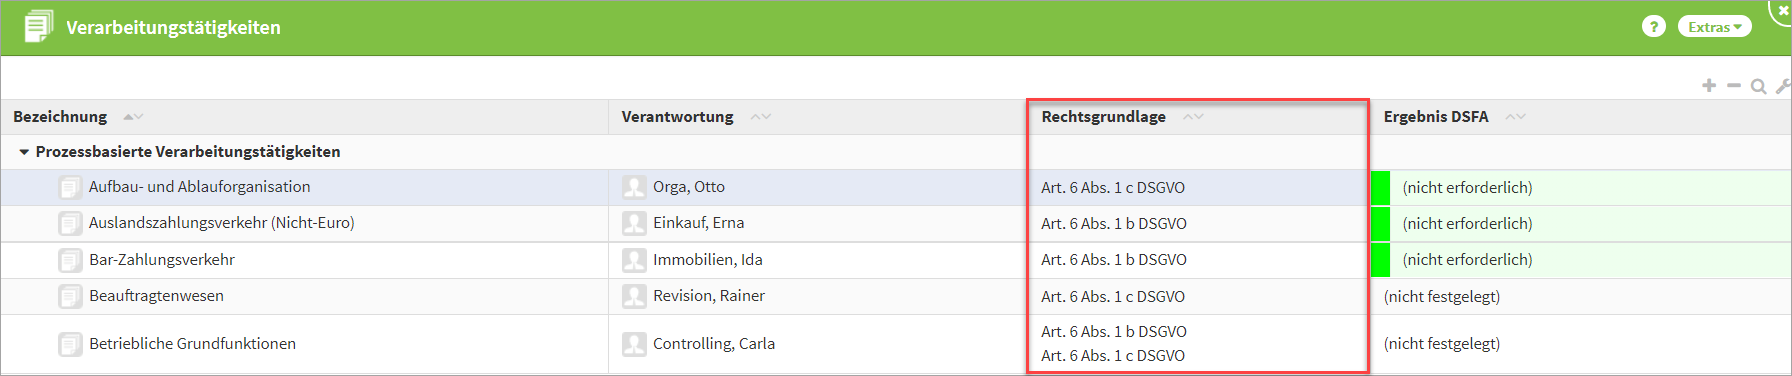Screen dimensions: 1792x376
Task: Click green status swatch for Bar-Zahlungsverkehr
Action: click(1380, 260)
